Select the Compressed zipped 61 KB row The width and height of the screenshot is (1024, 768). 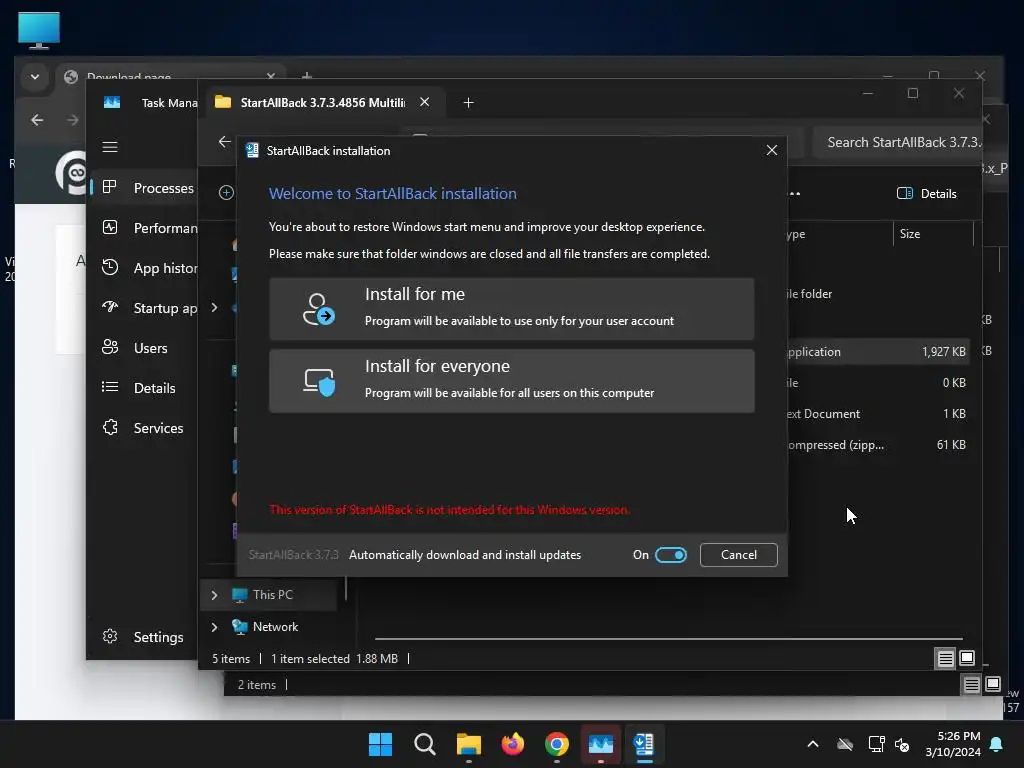[x=877, y=445]
